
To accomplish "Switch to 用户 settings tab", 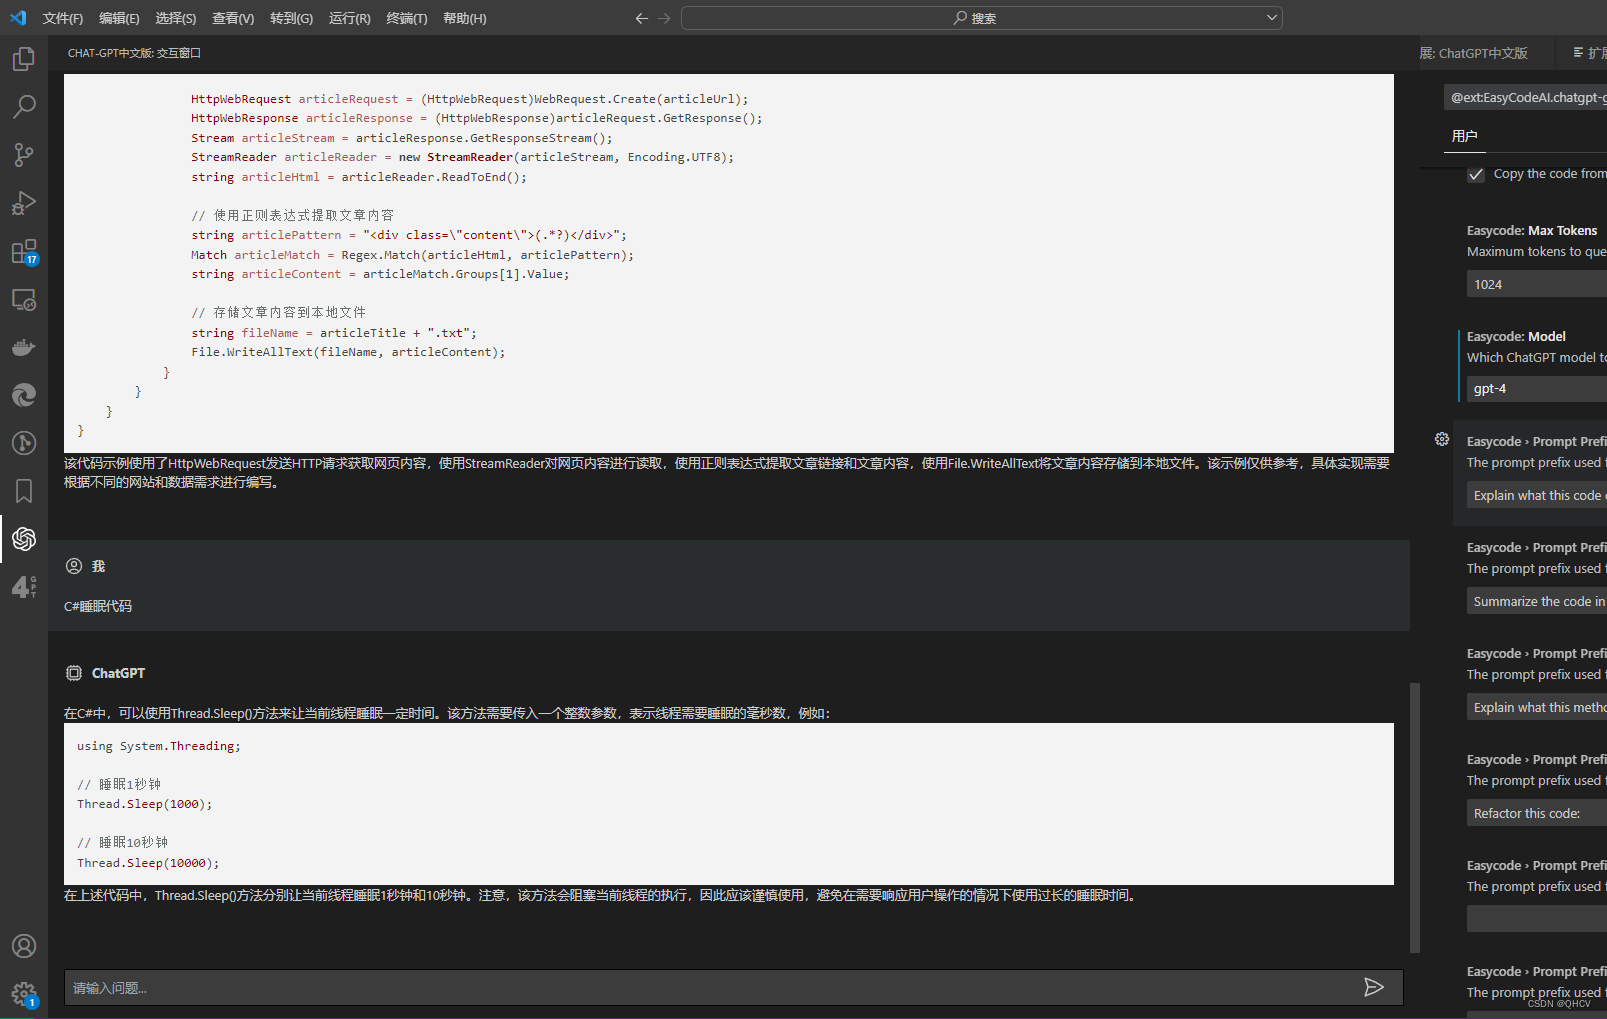I will (1465, 136).
